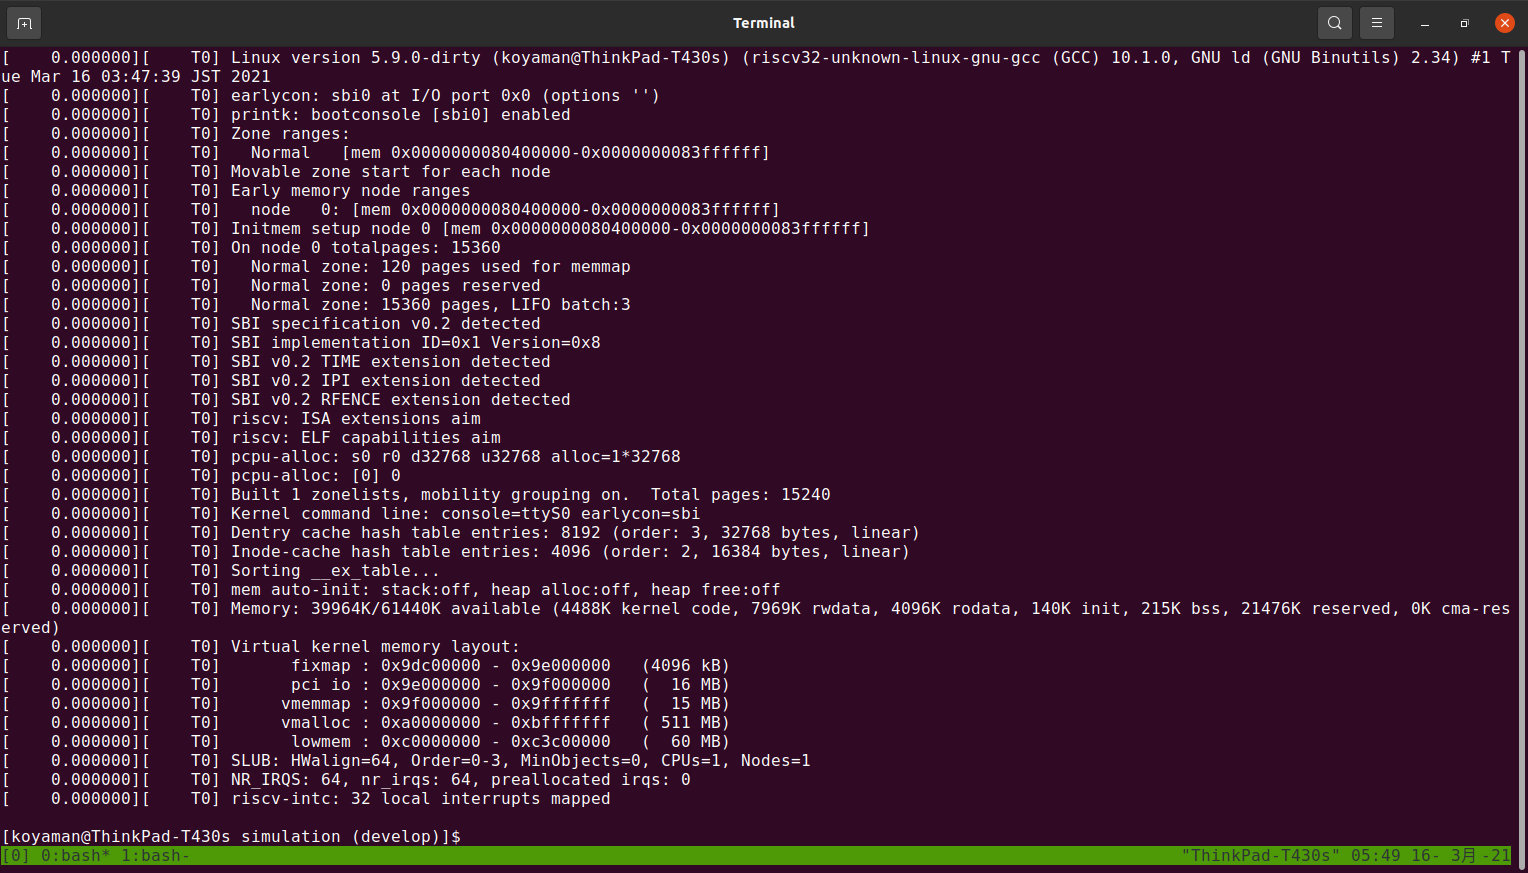Image resolution: width=1528 pixels, height=873 pixels.
Task: Open a new terminal tab
Action: pos(24,23)
